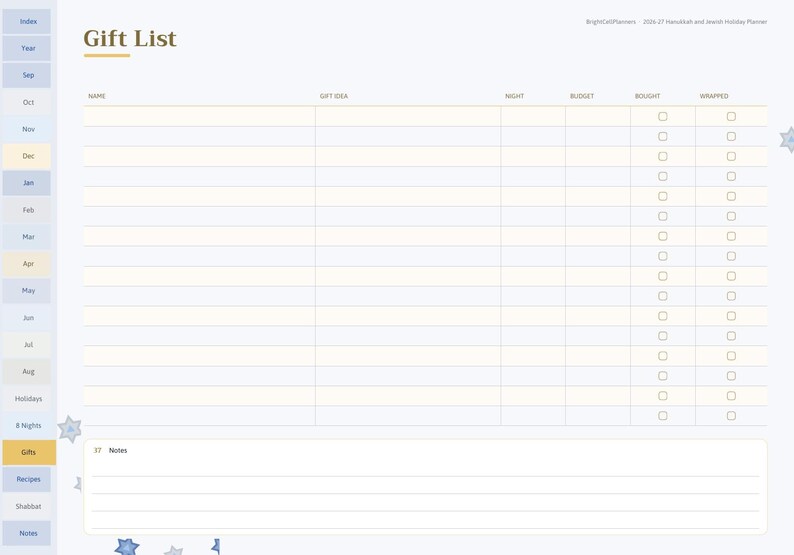Select the Nov month tab
This screenshot has height=555, width=794.
pyautogui.click(x=27, y=129)
